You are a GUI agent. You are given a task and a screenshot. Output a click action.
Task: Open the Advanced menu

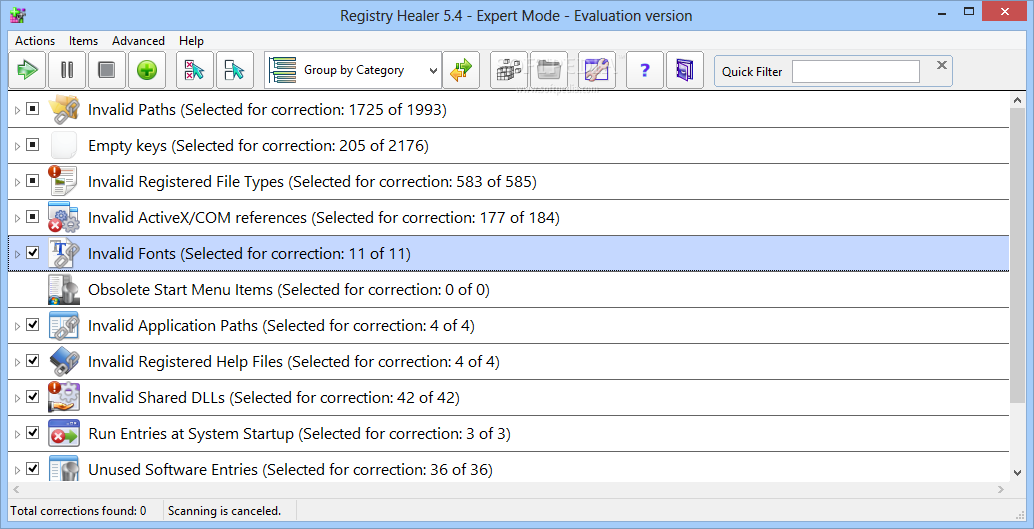(138, 41)
